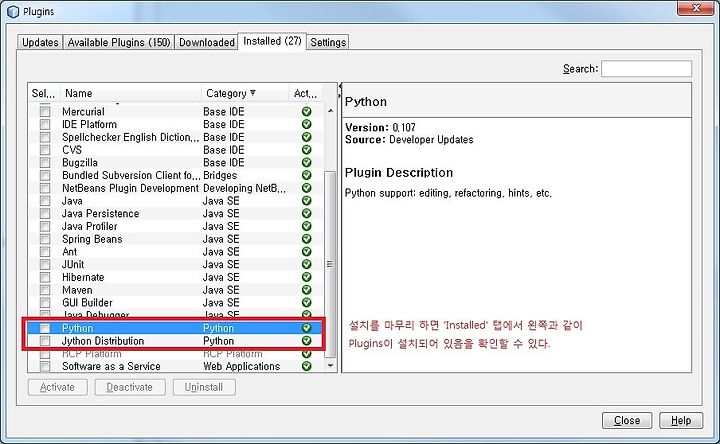Click the active status icon for Bugzilla
The image size is (720, 444).
307,163
